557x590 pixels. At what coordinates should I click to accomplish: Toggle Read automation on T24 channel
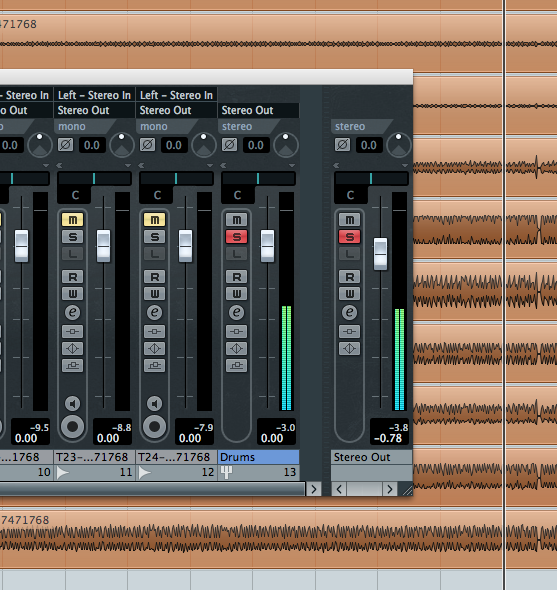click(x=155, y=277)
